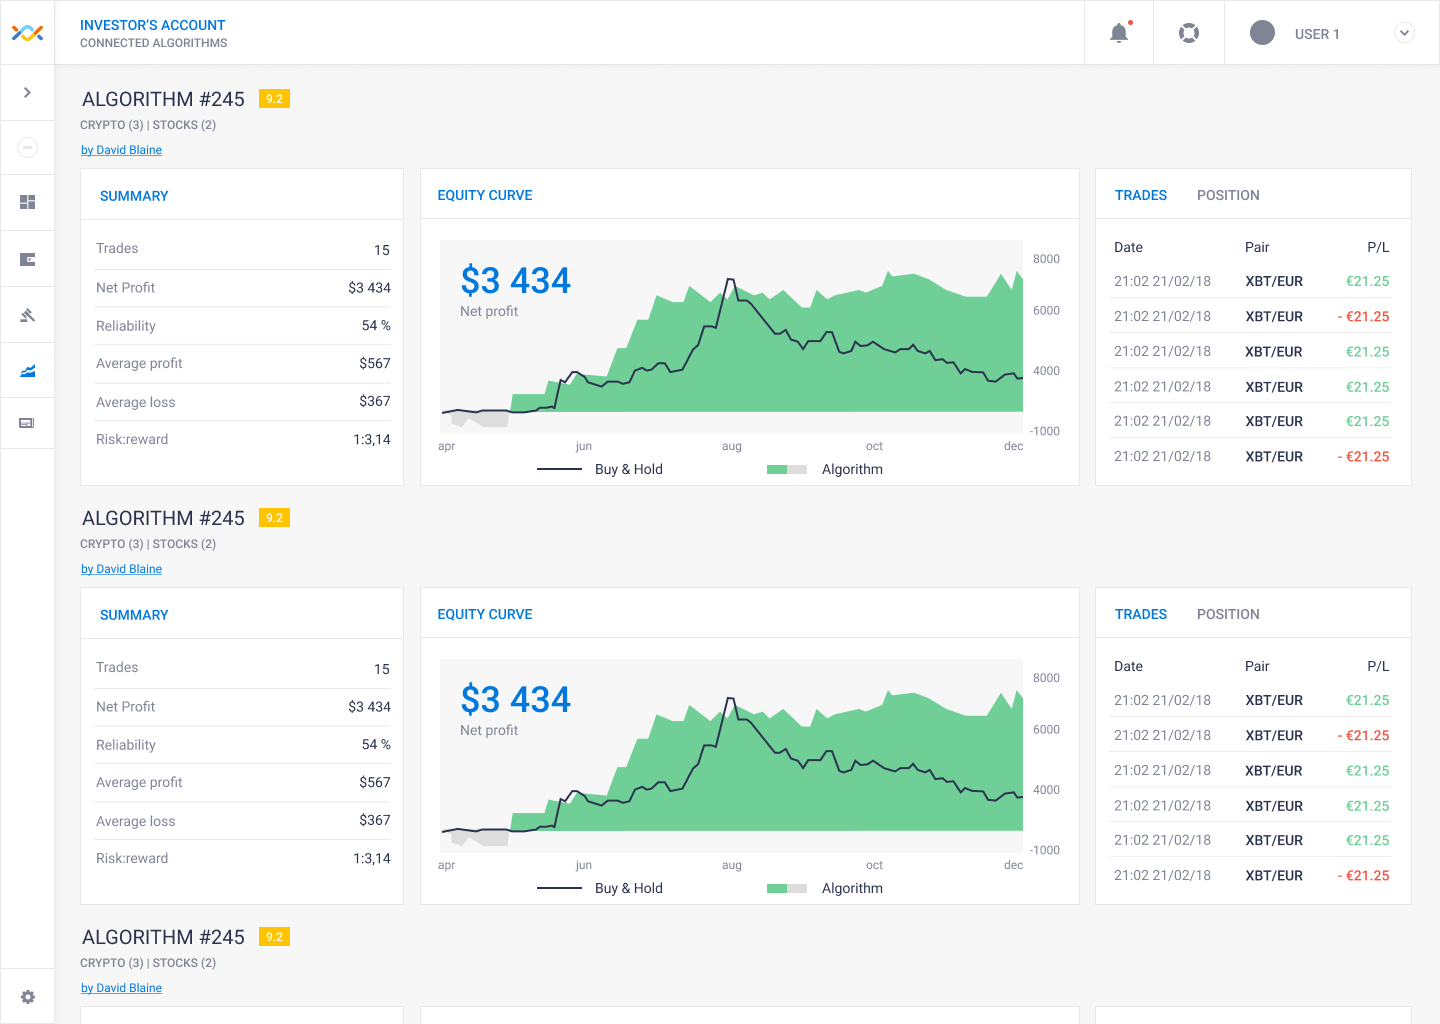
Task: Click the 9.2 rating badge of second algorithm
Action: (x=274, y=518)
